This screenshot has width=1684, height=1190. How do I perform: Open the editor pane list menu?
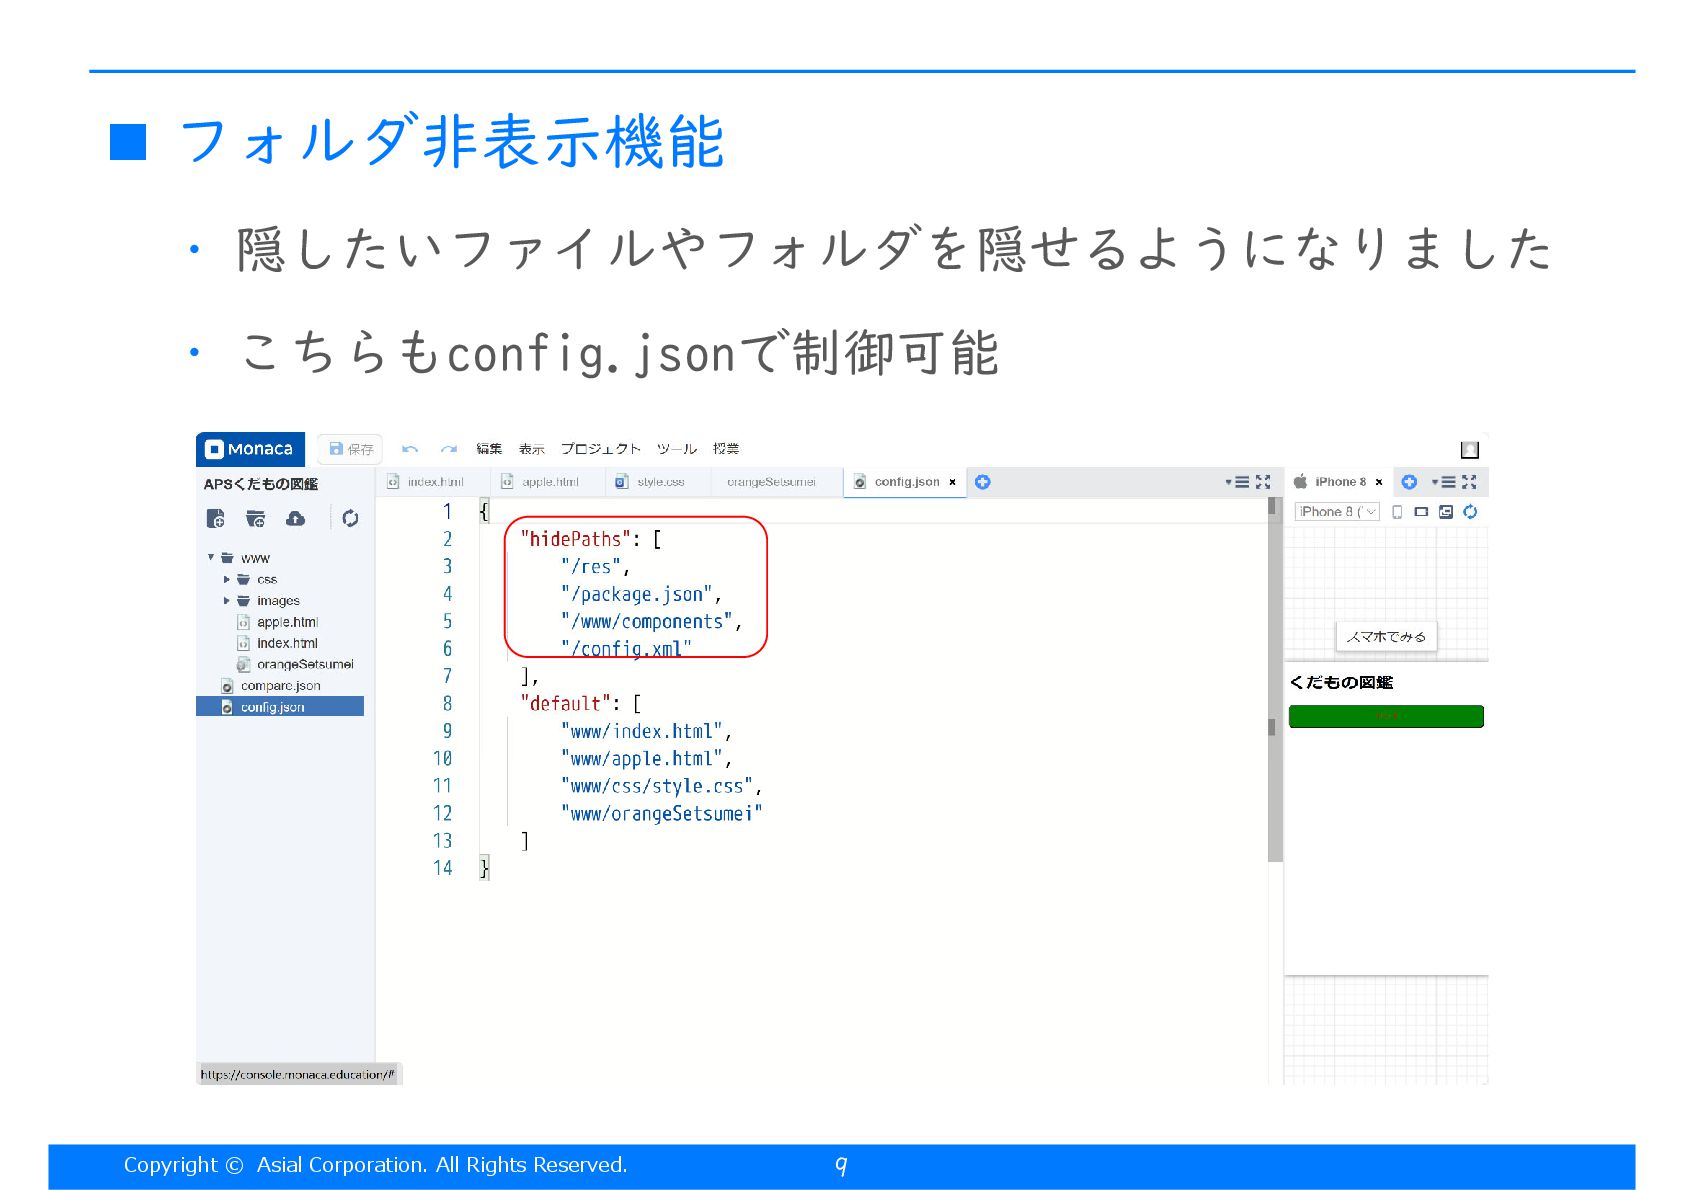click(x=1238, y=482)
